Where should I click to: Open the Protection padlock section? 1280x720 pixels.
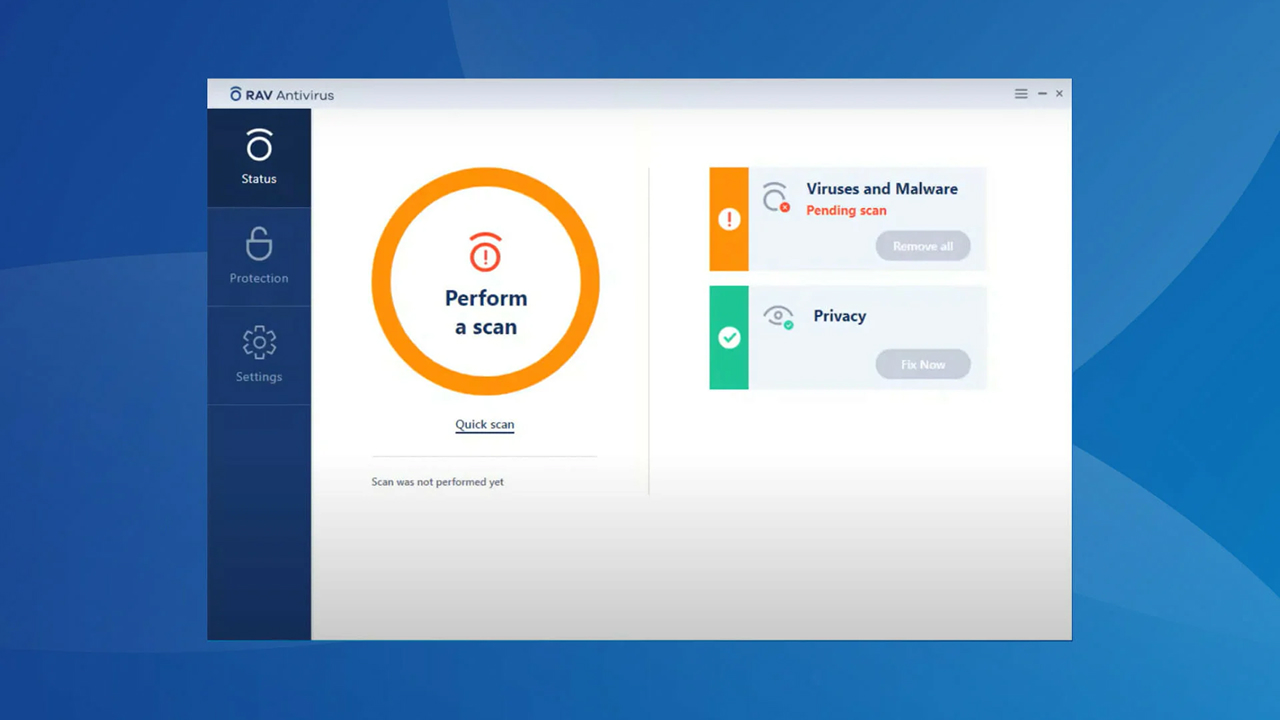pos(259,256)
